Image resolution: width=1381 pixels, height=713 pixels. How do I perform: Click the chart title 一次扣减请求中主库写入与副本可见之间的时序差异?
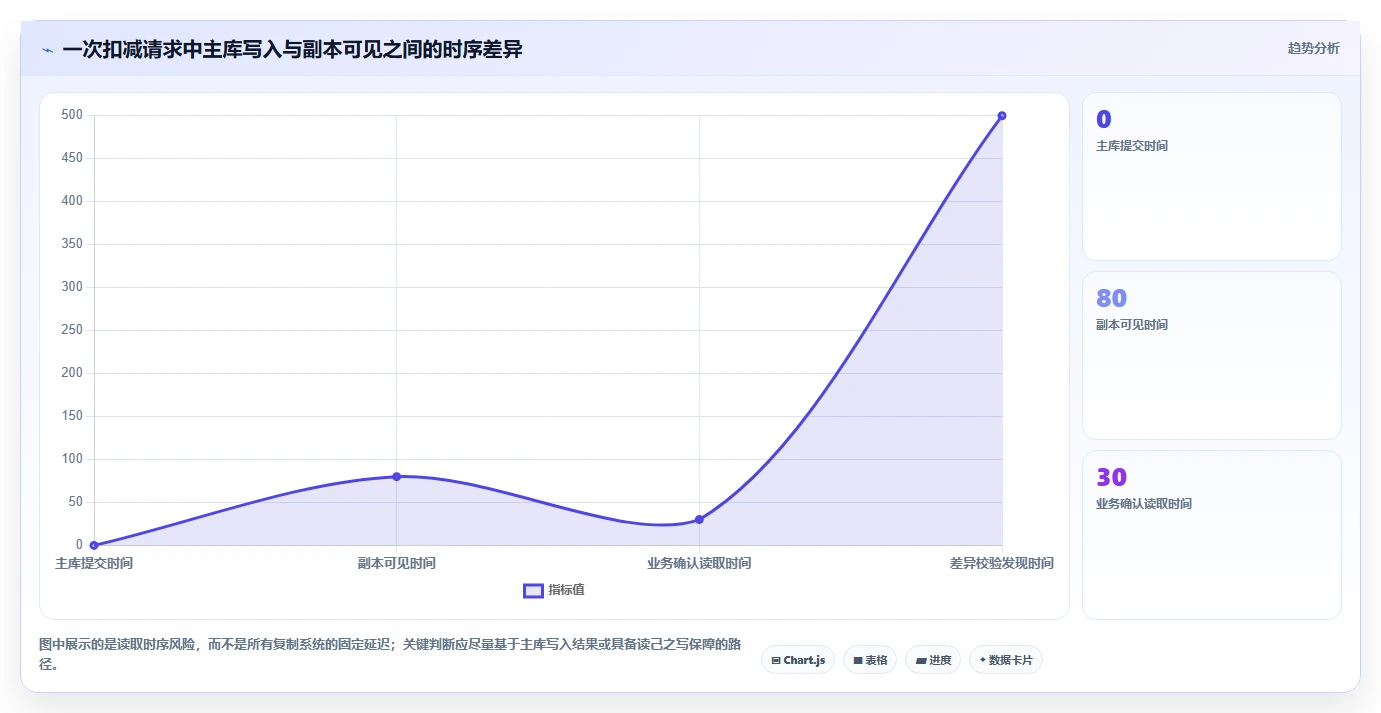click(x=292, y=49)
